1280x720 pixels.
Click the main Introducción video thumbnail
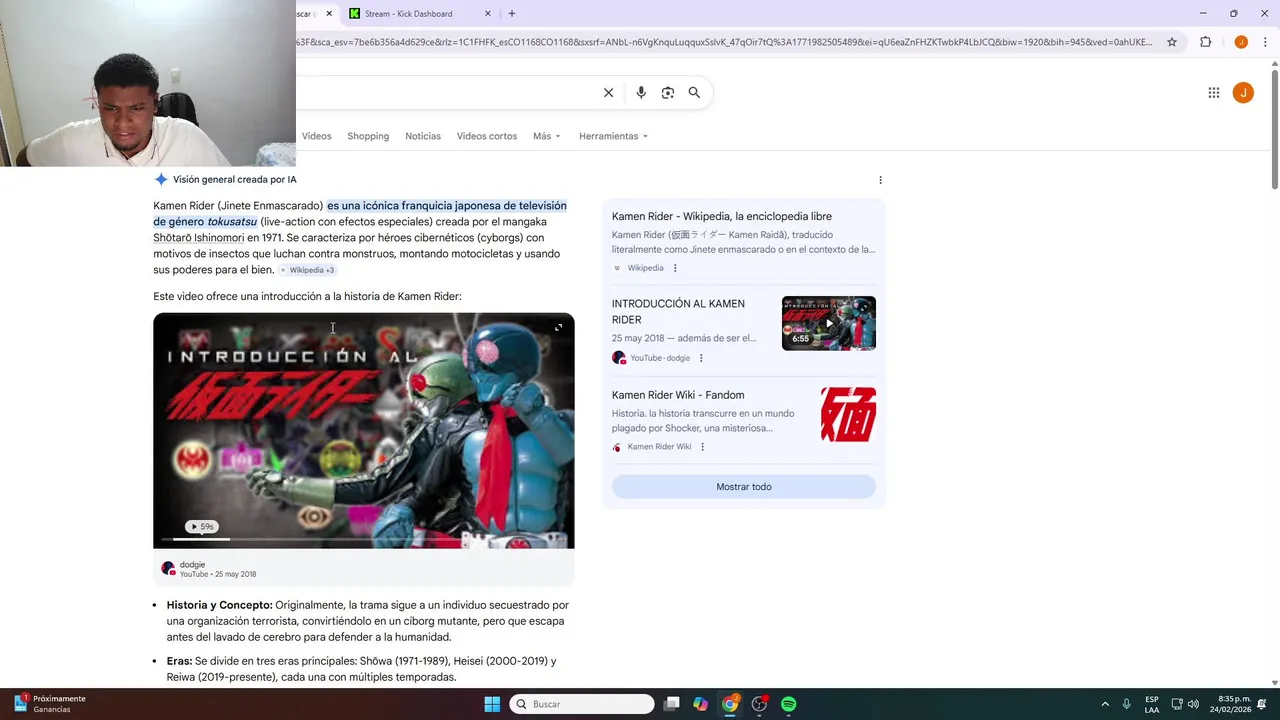coord(364,431)
